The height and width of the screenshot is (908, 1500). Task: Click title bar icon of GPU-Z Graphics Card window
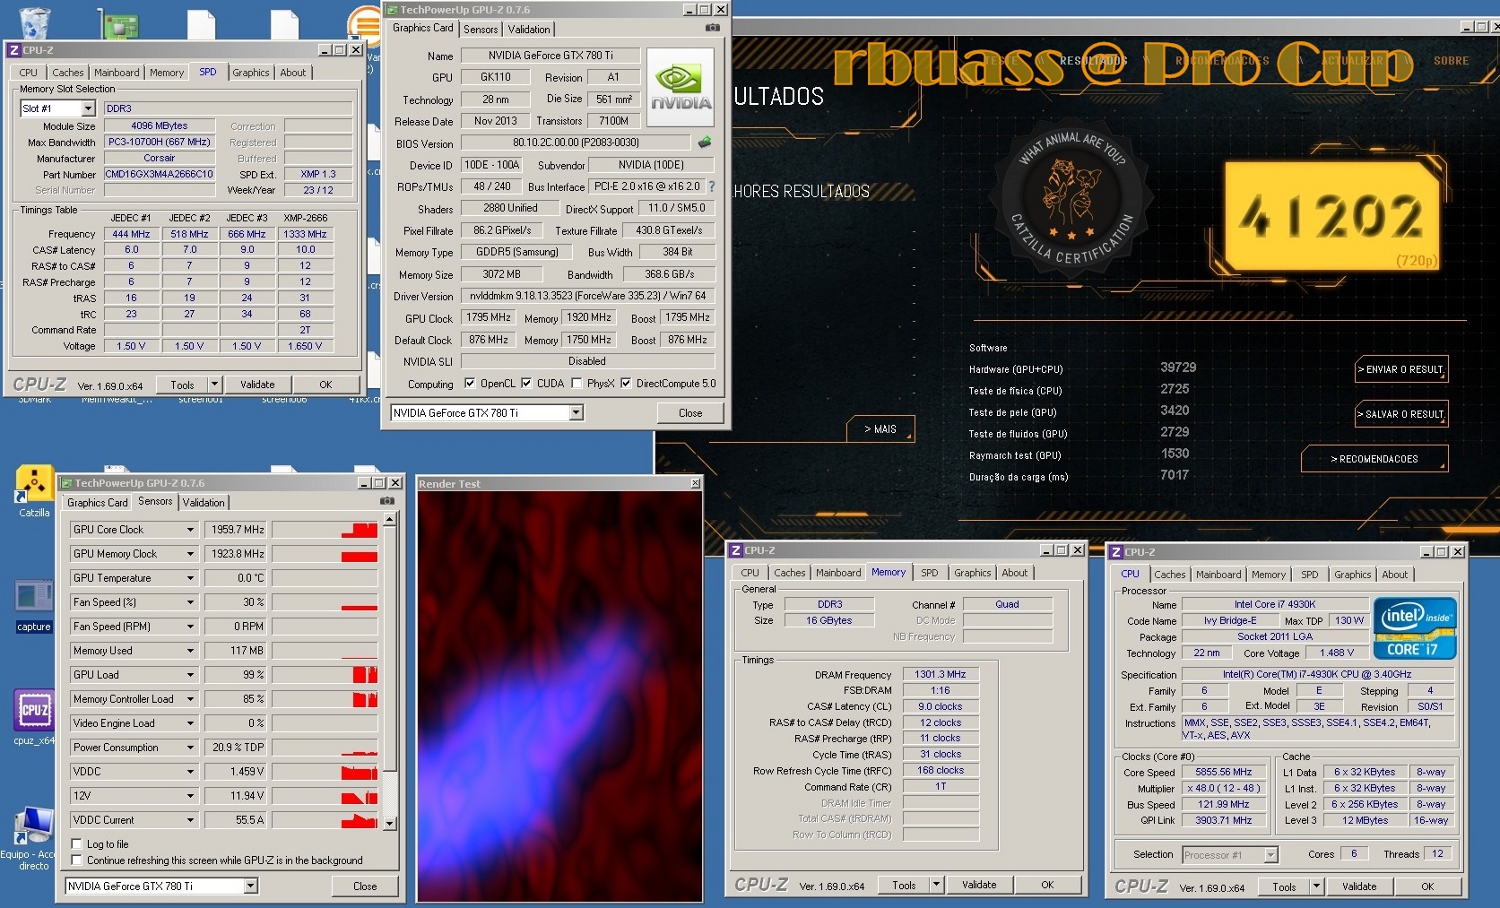point(392,10)
